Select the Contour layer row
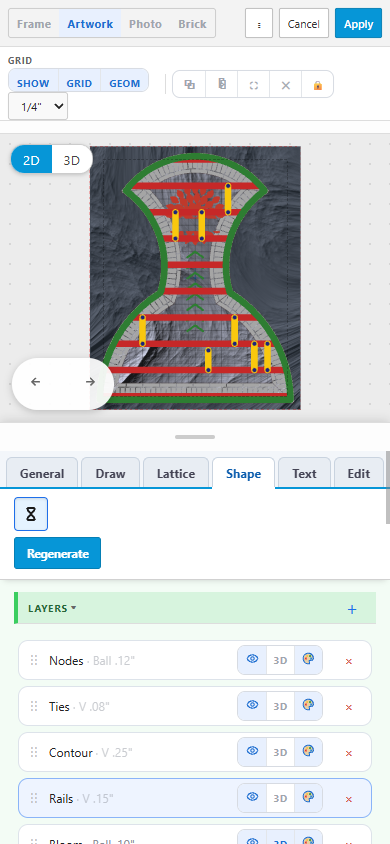 (195, 752)
